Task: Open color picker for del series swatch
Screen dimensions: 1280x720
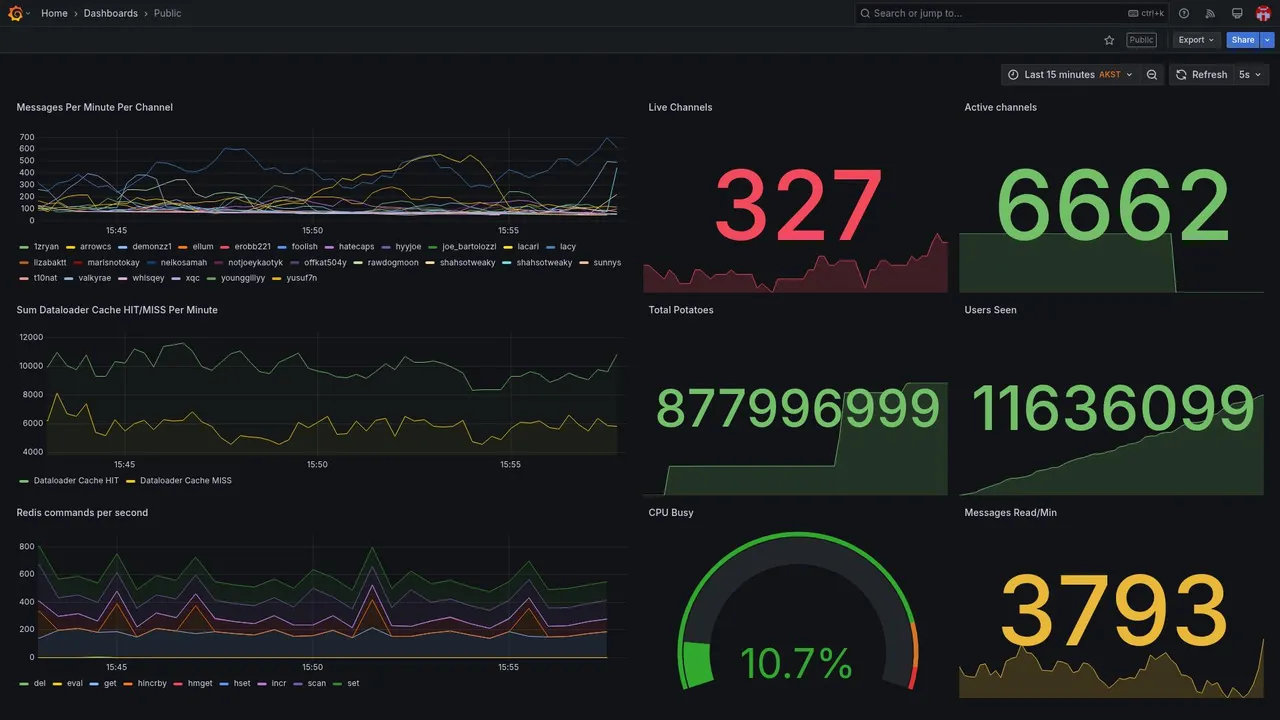Action: (x=24, y=684)
